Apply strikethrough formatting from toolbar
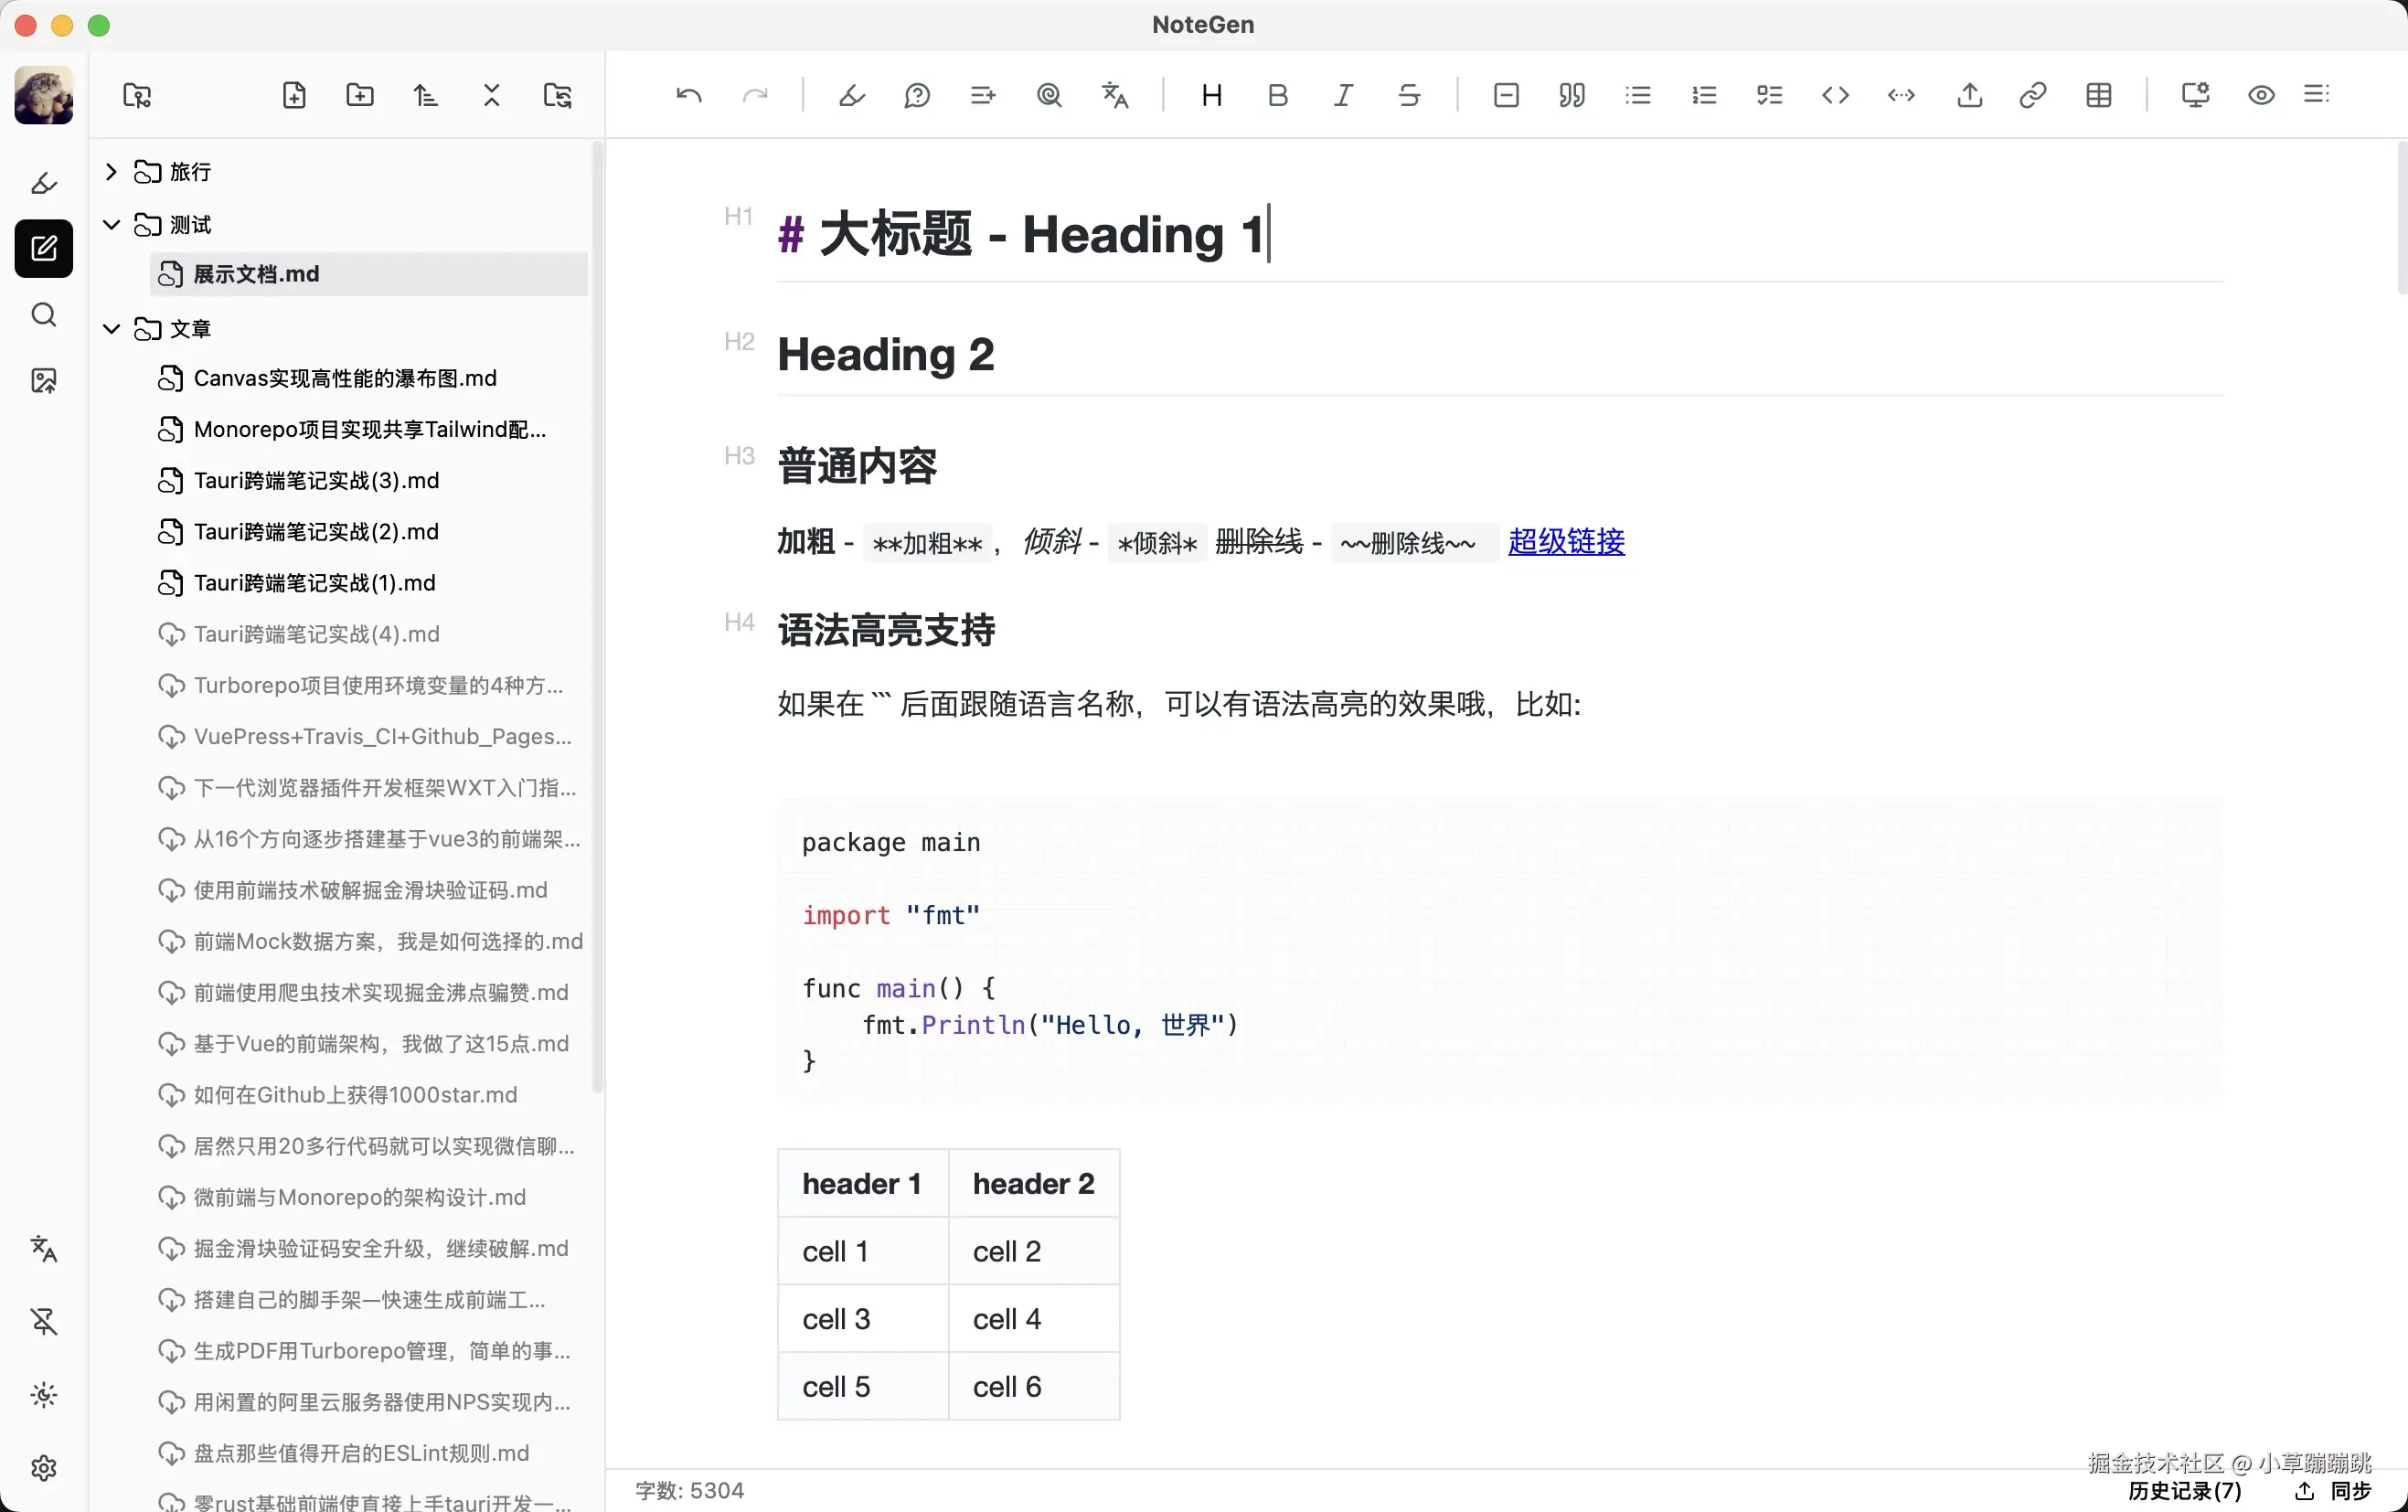2408x1512 pixels. [1409, 95]
